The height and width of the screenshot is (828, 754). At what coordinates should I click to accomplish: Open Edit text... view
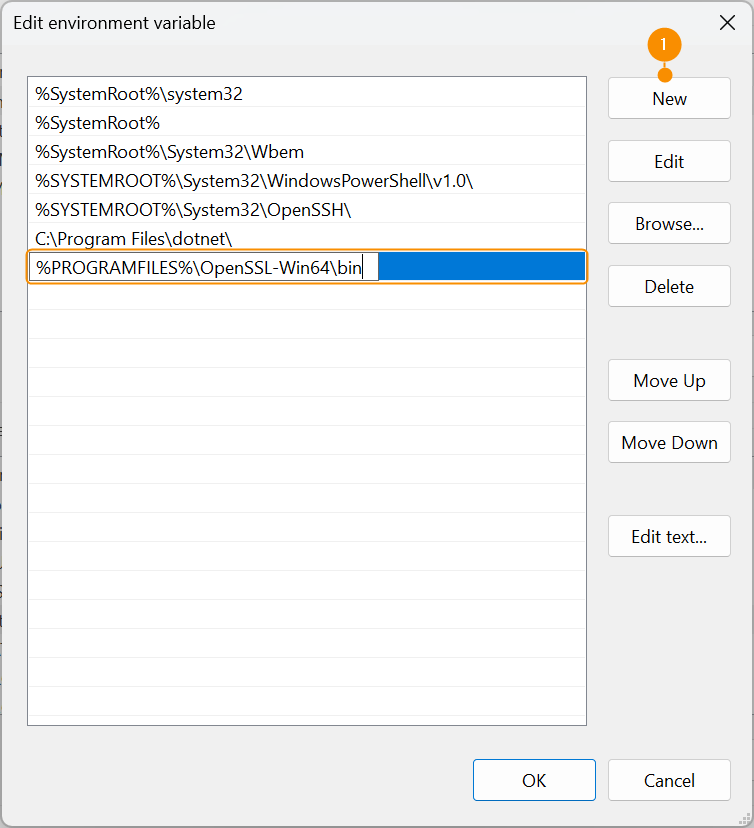point(669,536)
